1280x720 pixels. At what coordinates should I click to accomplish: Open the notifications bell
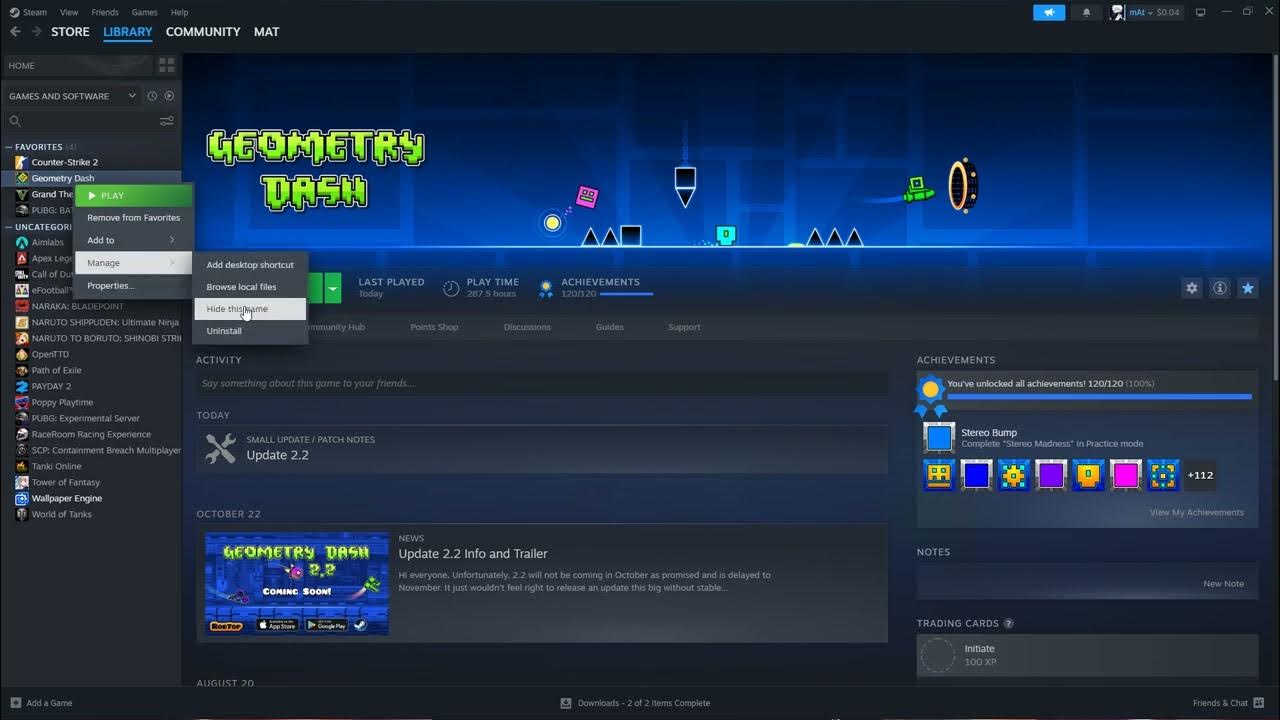coord(1087,12)
